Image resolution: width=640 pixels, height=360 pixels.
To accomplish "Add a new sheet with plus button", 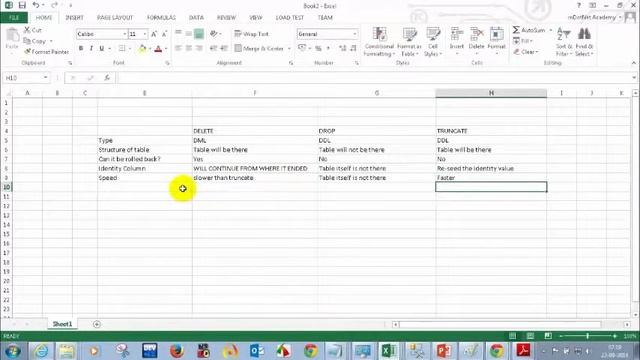I will coord(97,324).
